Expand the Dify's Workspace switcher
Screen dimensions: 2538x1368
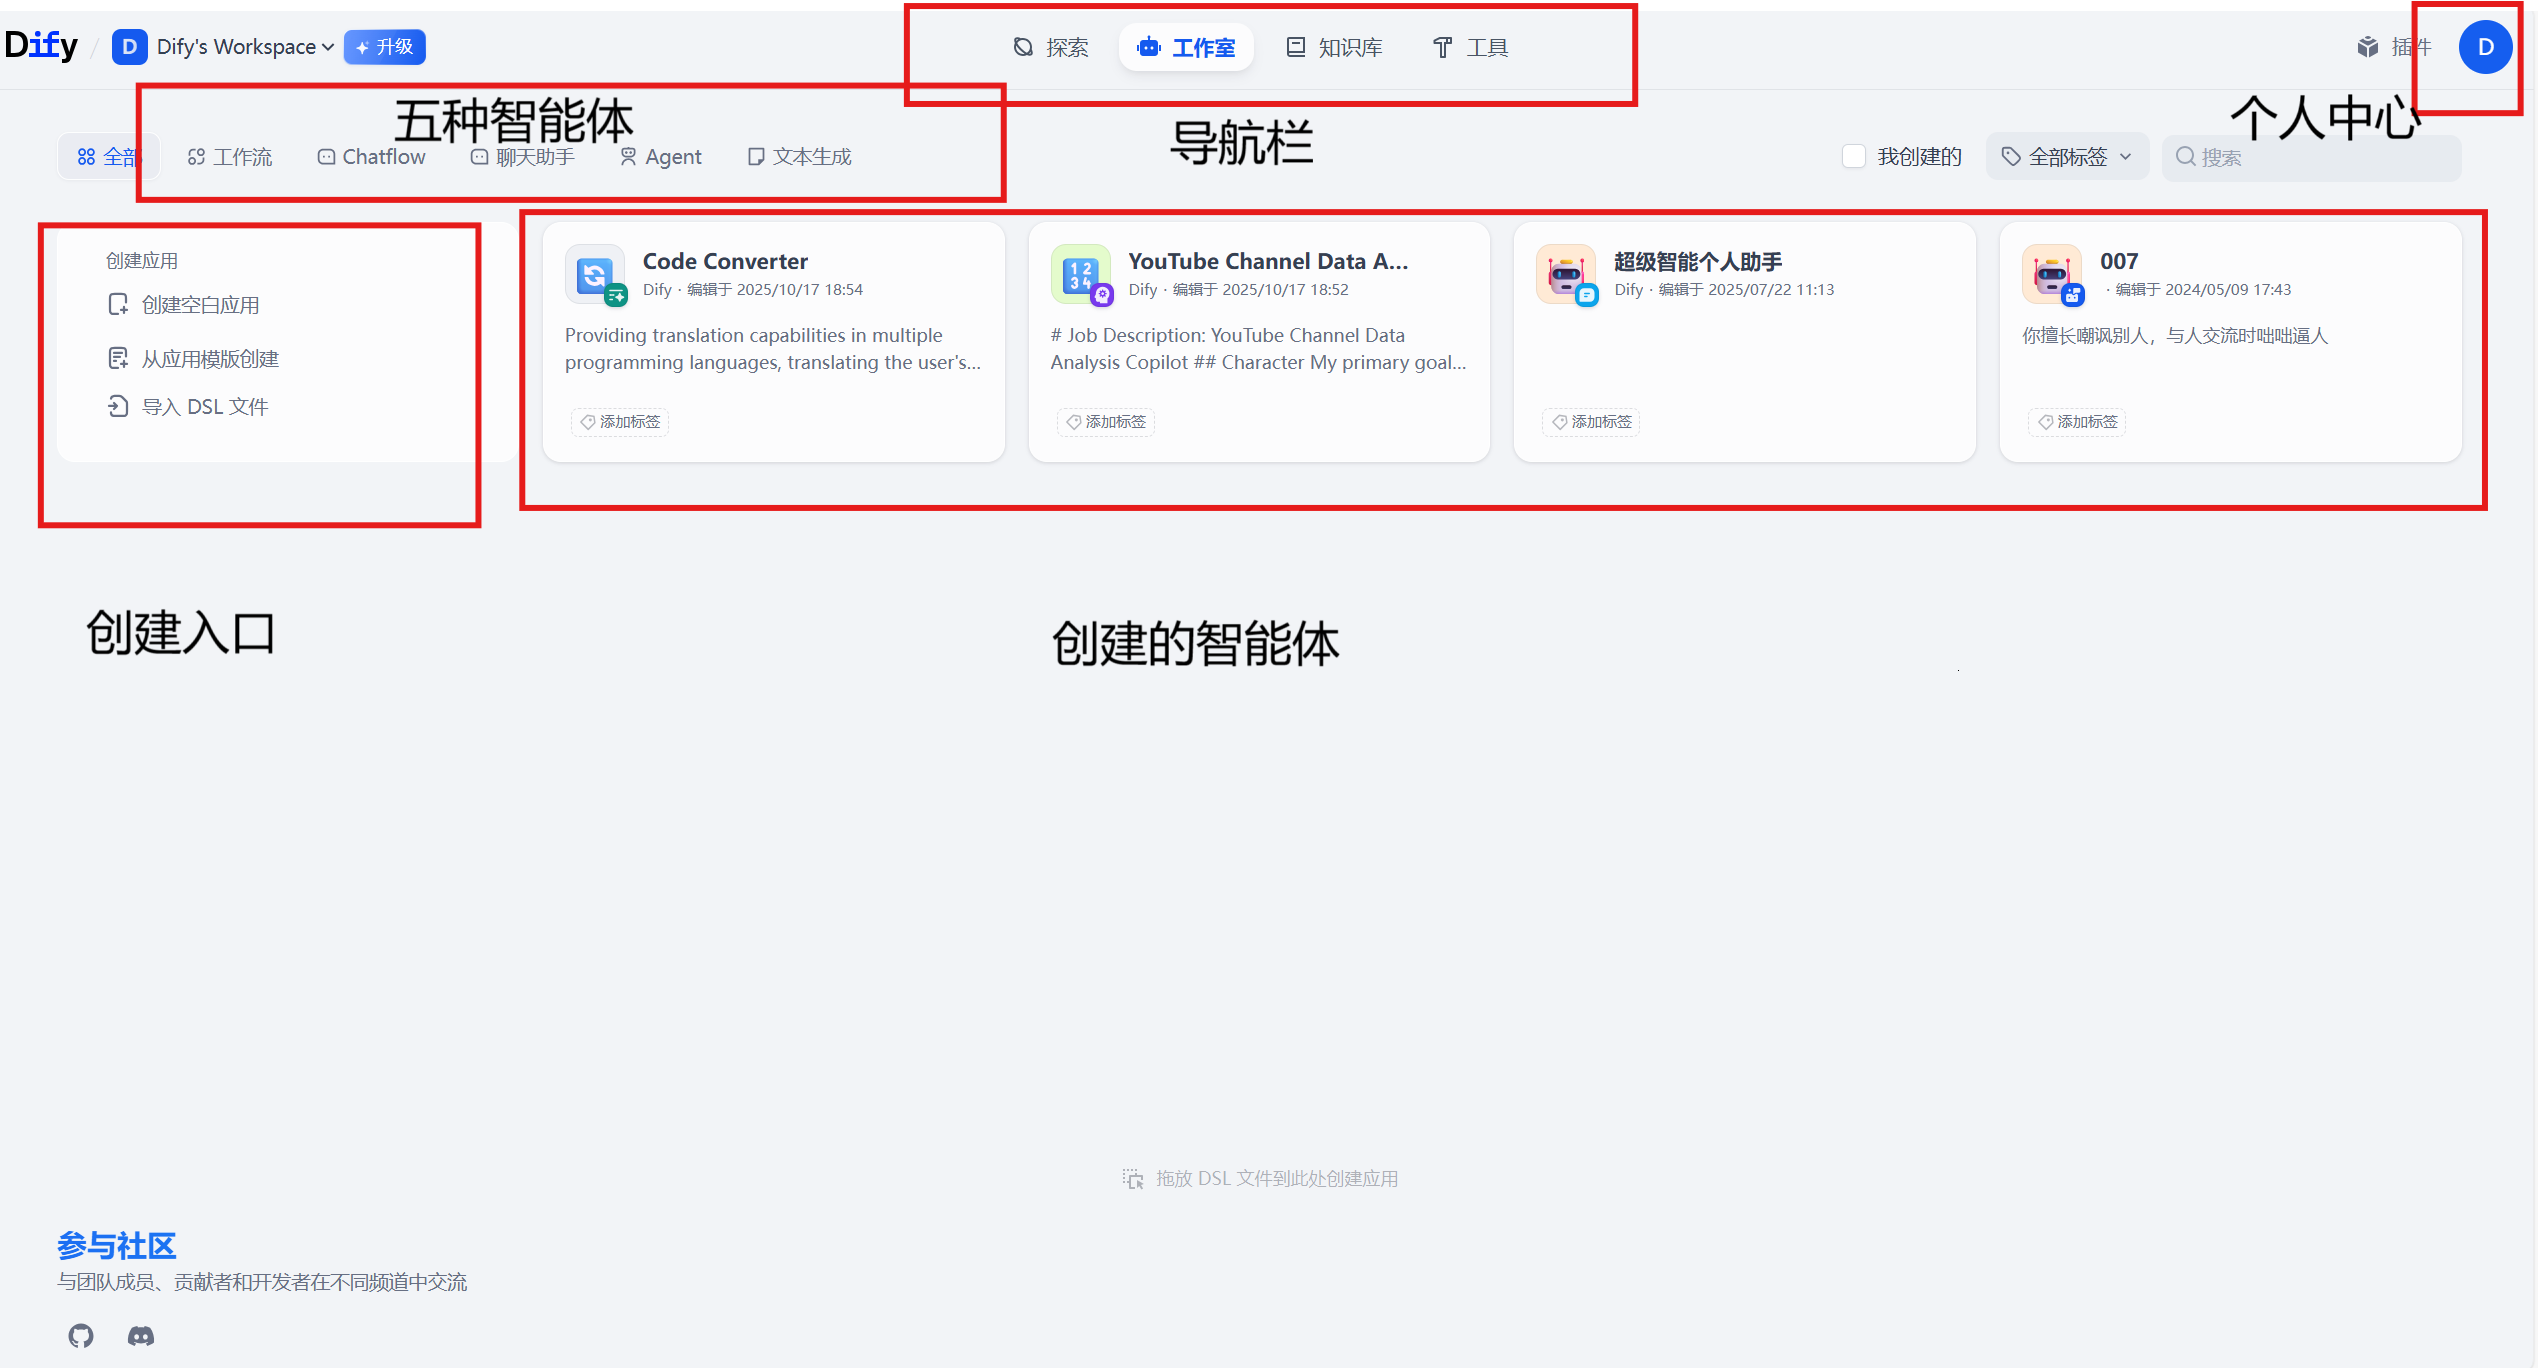(221, 46)
